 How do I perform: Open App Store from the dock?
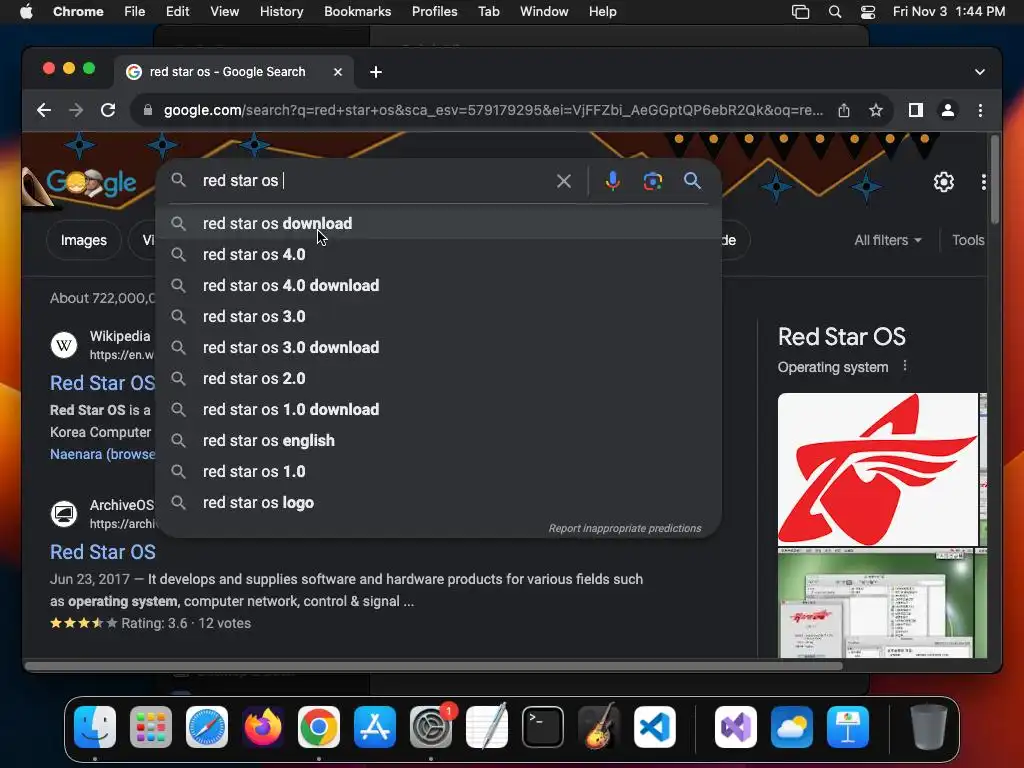pos(375,727)
